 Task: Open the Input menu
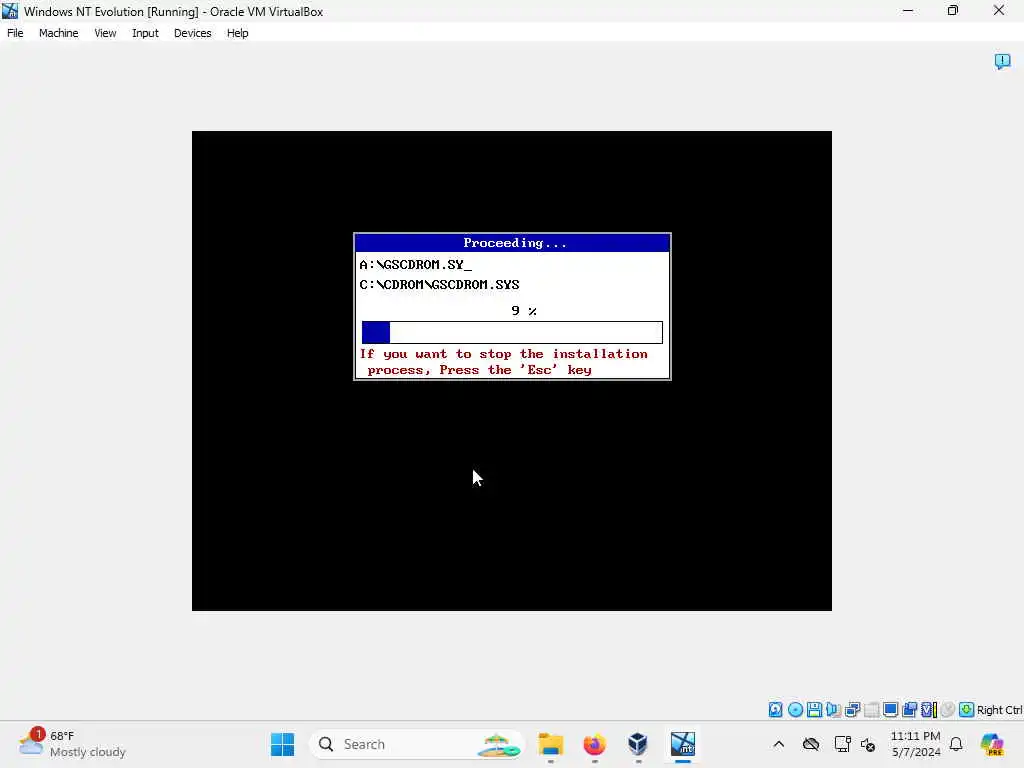coord(145,33)
